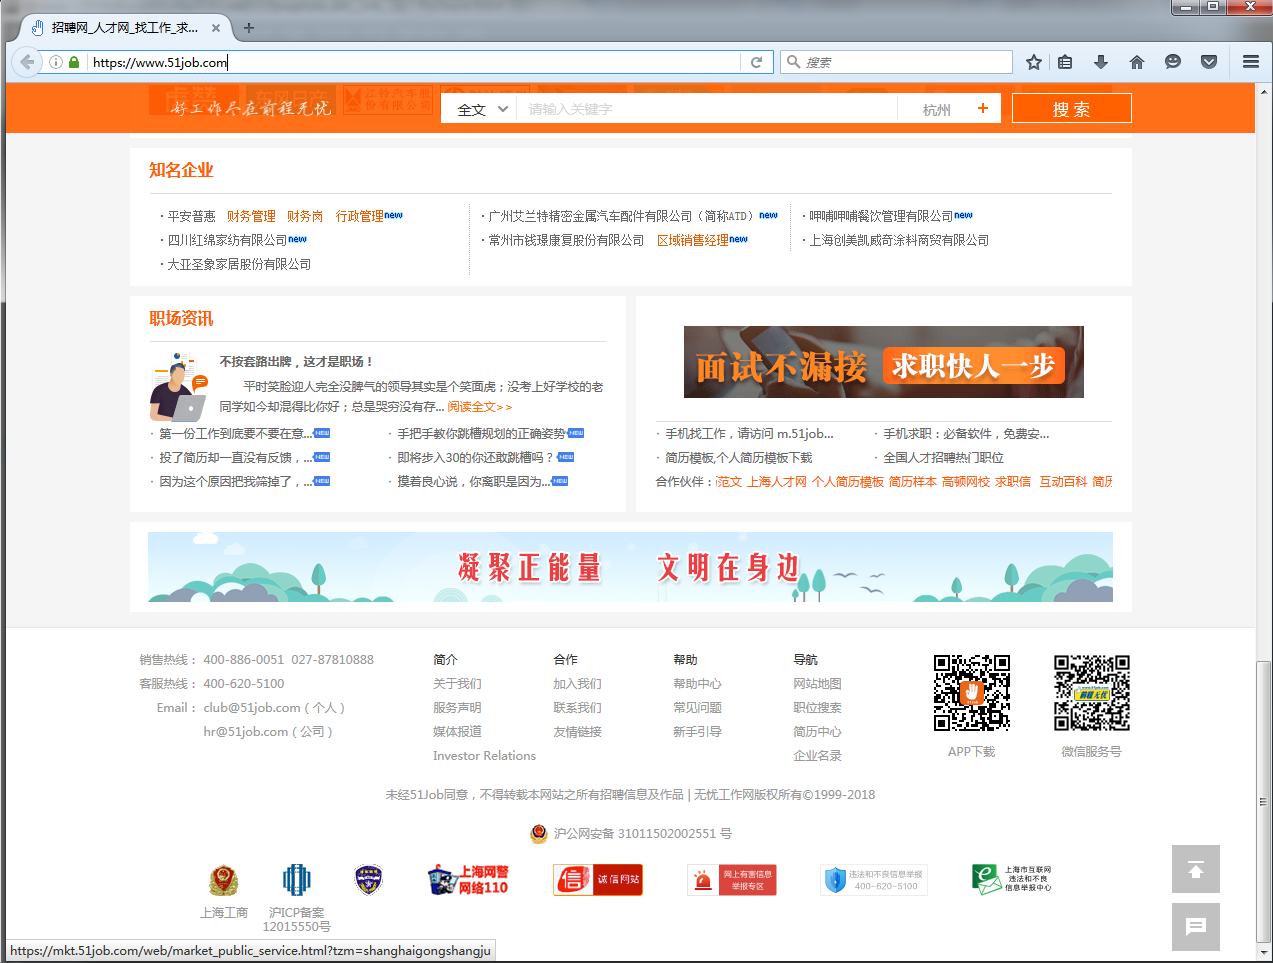1273x963 pixels.
Task: Go back using the browser back arrow
Action: (x=27, y=62)
